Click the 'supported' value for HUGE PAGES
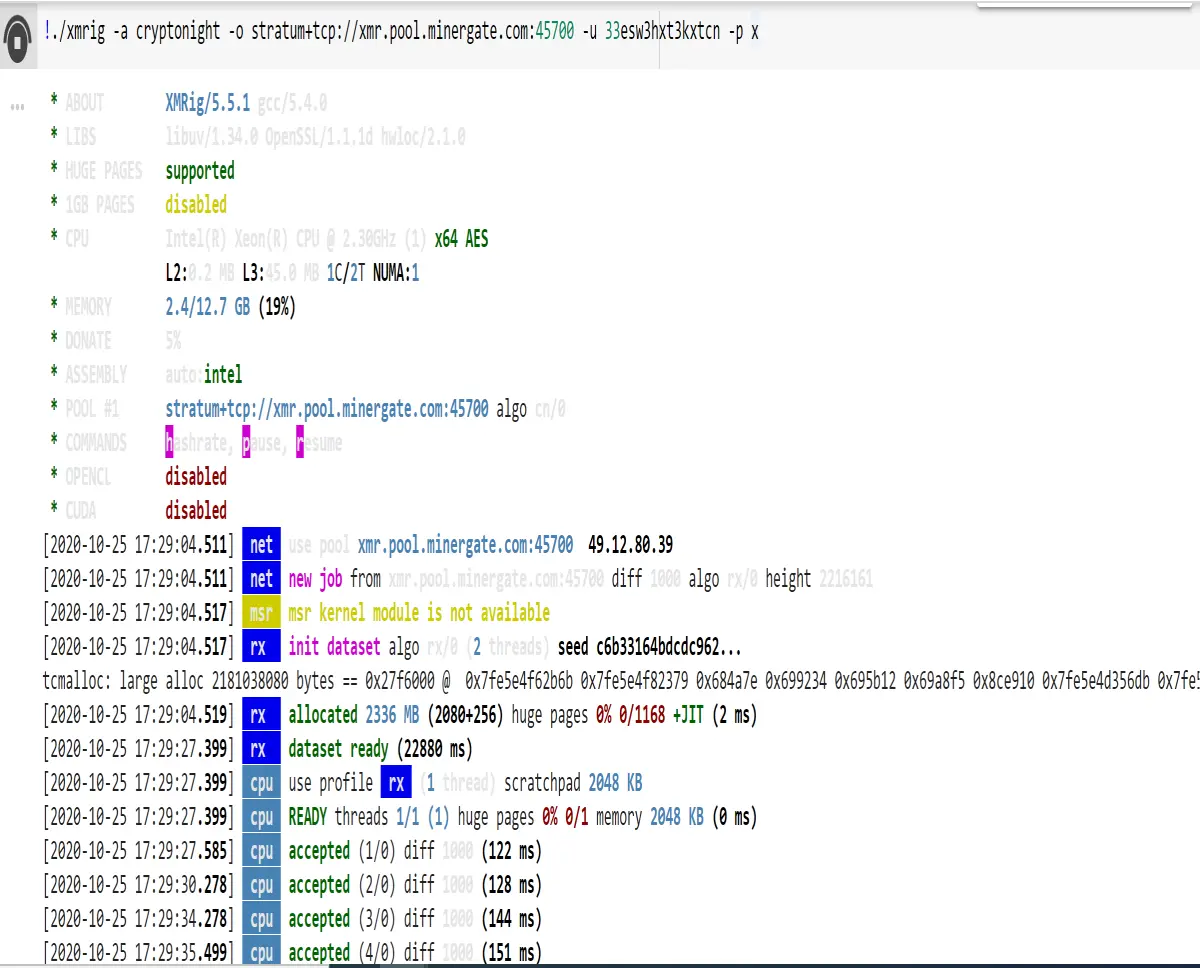The height and width of the screenshot is (968, 1200). [x=200, y=170]
